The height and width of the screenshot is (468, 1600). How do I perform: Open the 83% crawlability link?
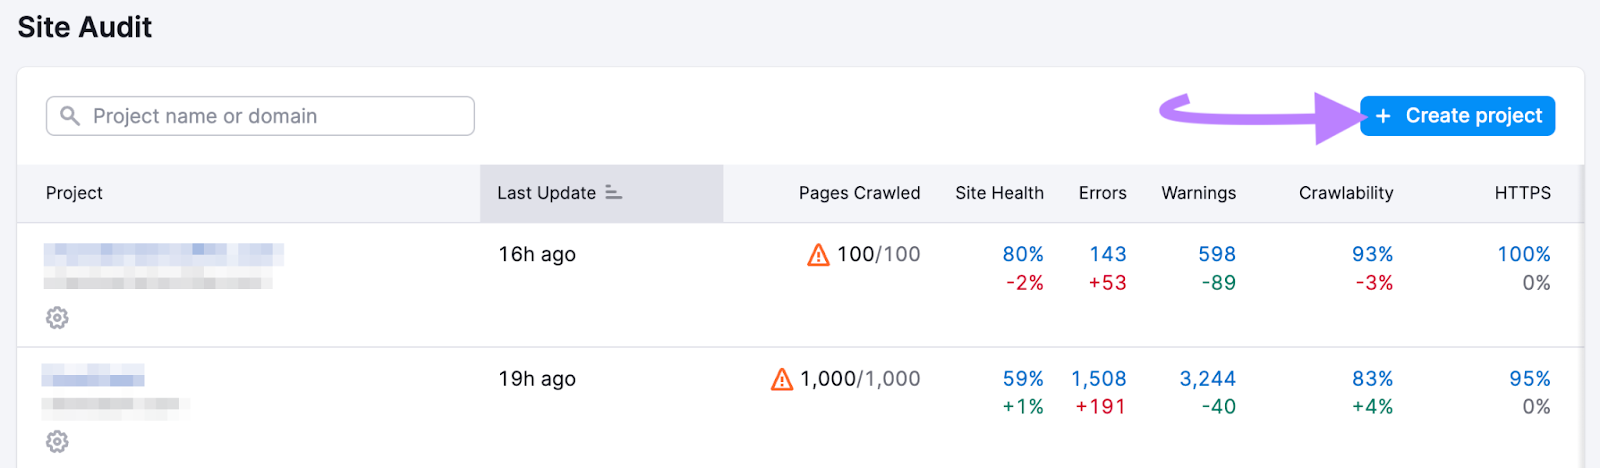pos(1372,379)
